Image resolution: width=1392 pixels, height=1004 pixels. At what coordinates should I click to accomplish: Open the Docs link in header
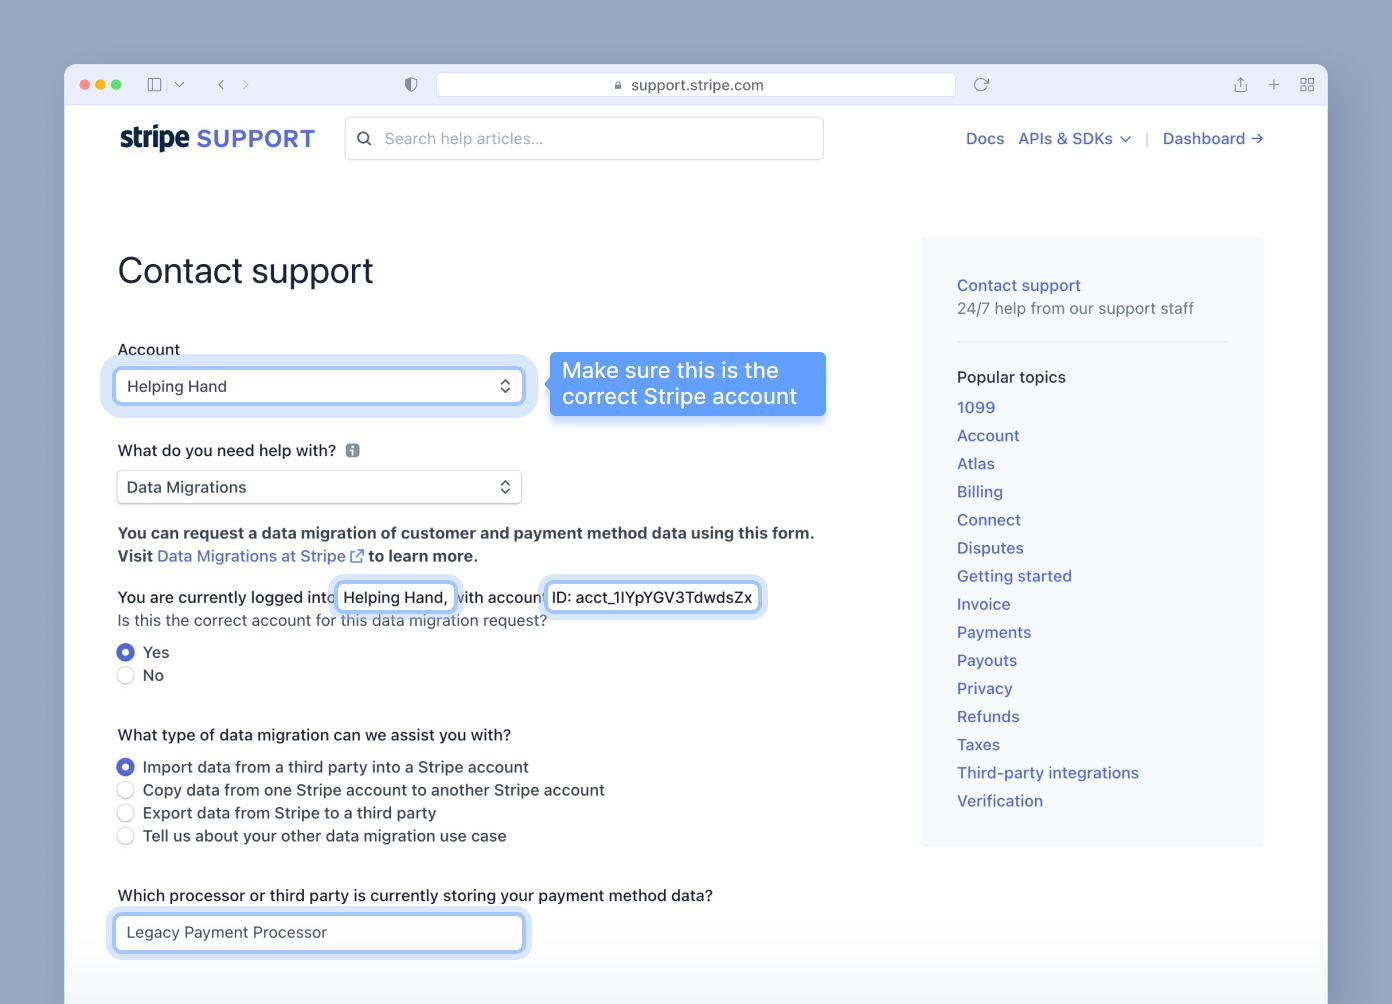pos(985,139)
